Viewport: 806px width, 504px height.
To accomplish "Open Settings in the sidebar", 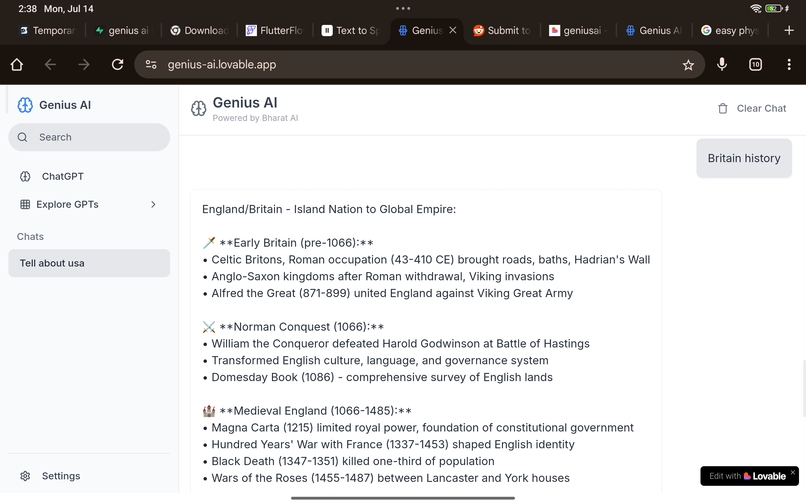I will [89, 476].
